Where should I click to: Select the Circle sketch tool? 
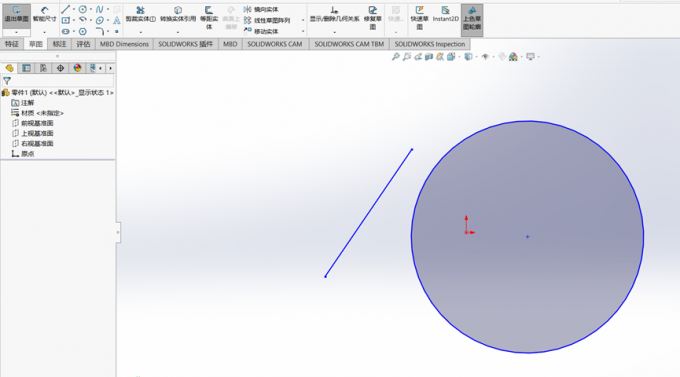pos(82,9)
